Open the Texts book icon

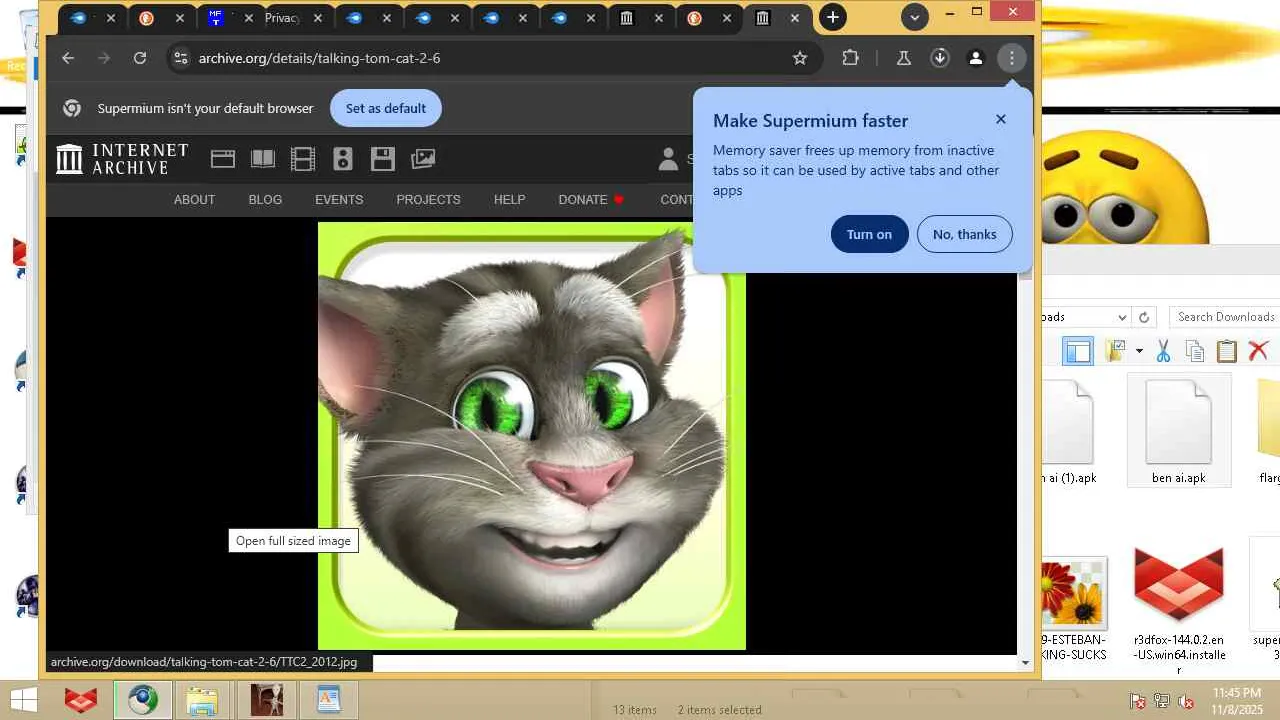[263, 158]
